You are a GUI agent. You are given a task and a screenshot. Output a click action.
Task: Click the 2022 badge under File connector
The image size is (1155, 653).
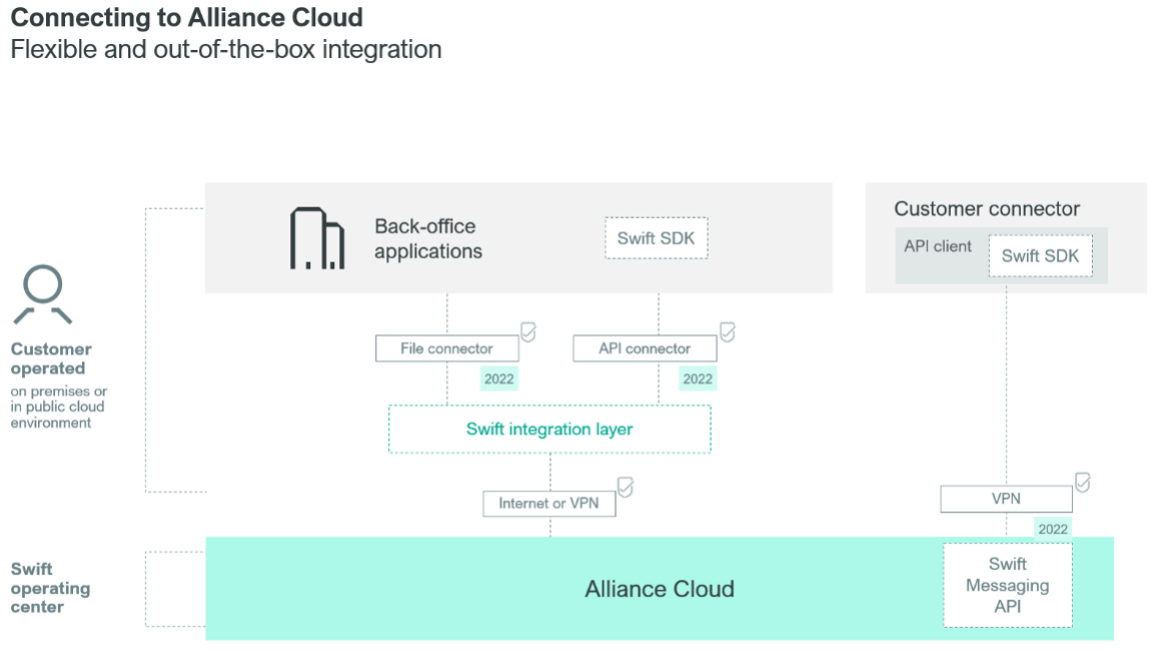point(501,379)
